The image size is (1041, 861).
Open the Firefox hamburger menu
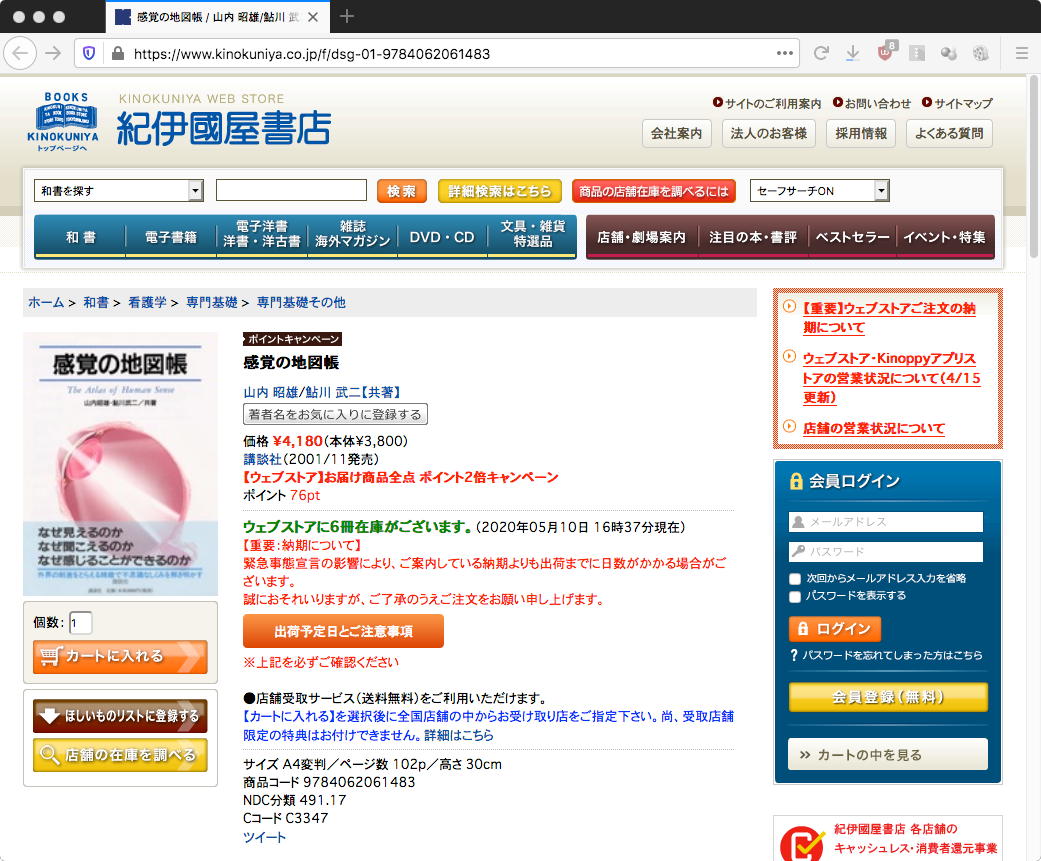click(1022, 53)
